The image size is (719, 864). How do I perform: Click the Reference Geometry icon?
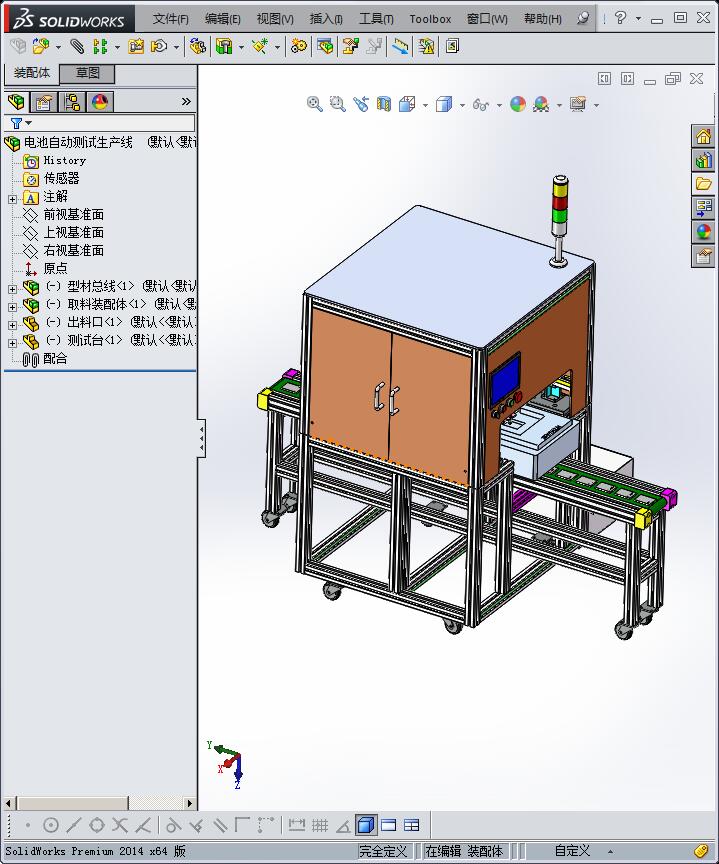click(260, 46)
